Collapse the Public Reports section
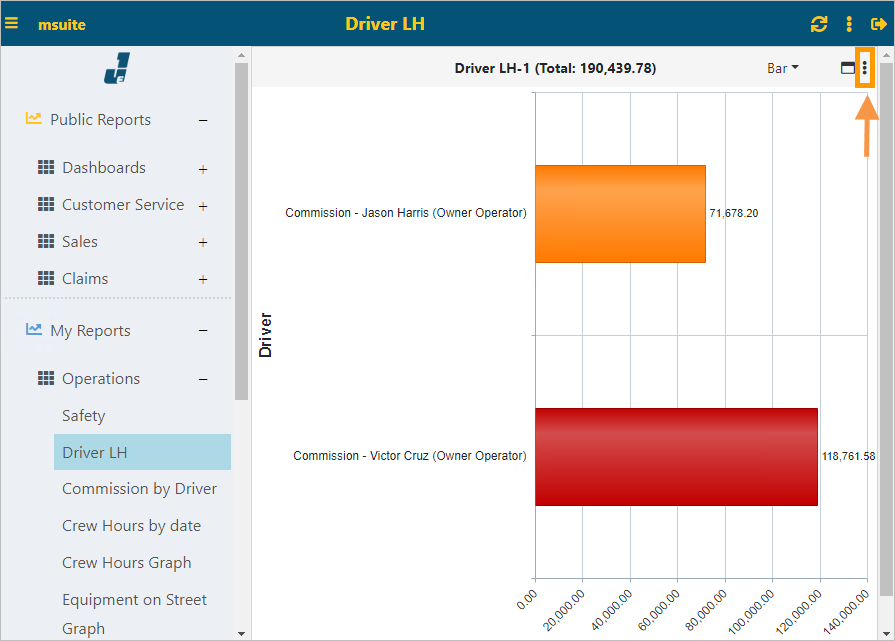 [x=203, y=119]
